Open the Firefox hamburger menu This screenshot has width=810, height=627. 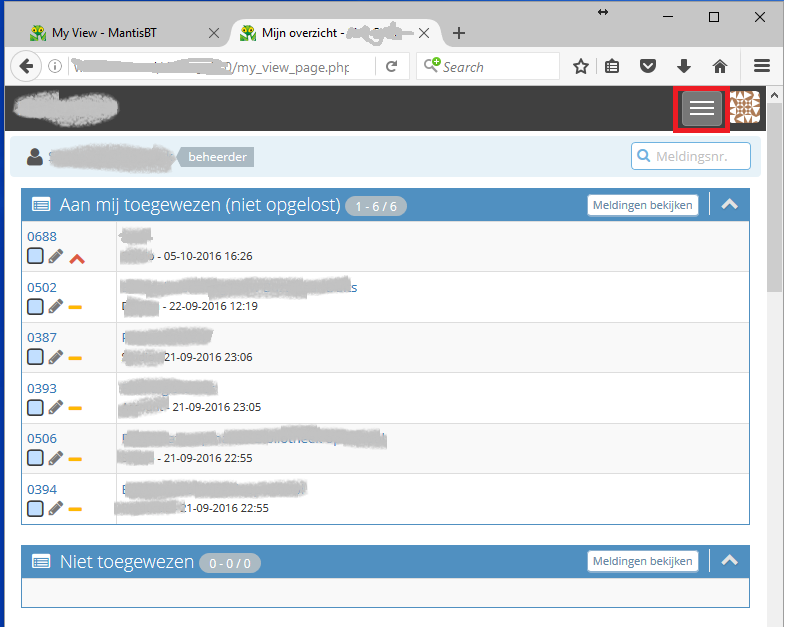tap(762, 66)
